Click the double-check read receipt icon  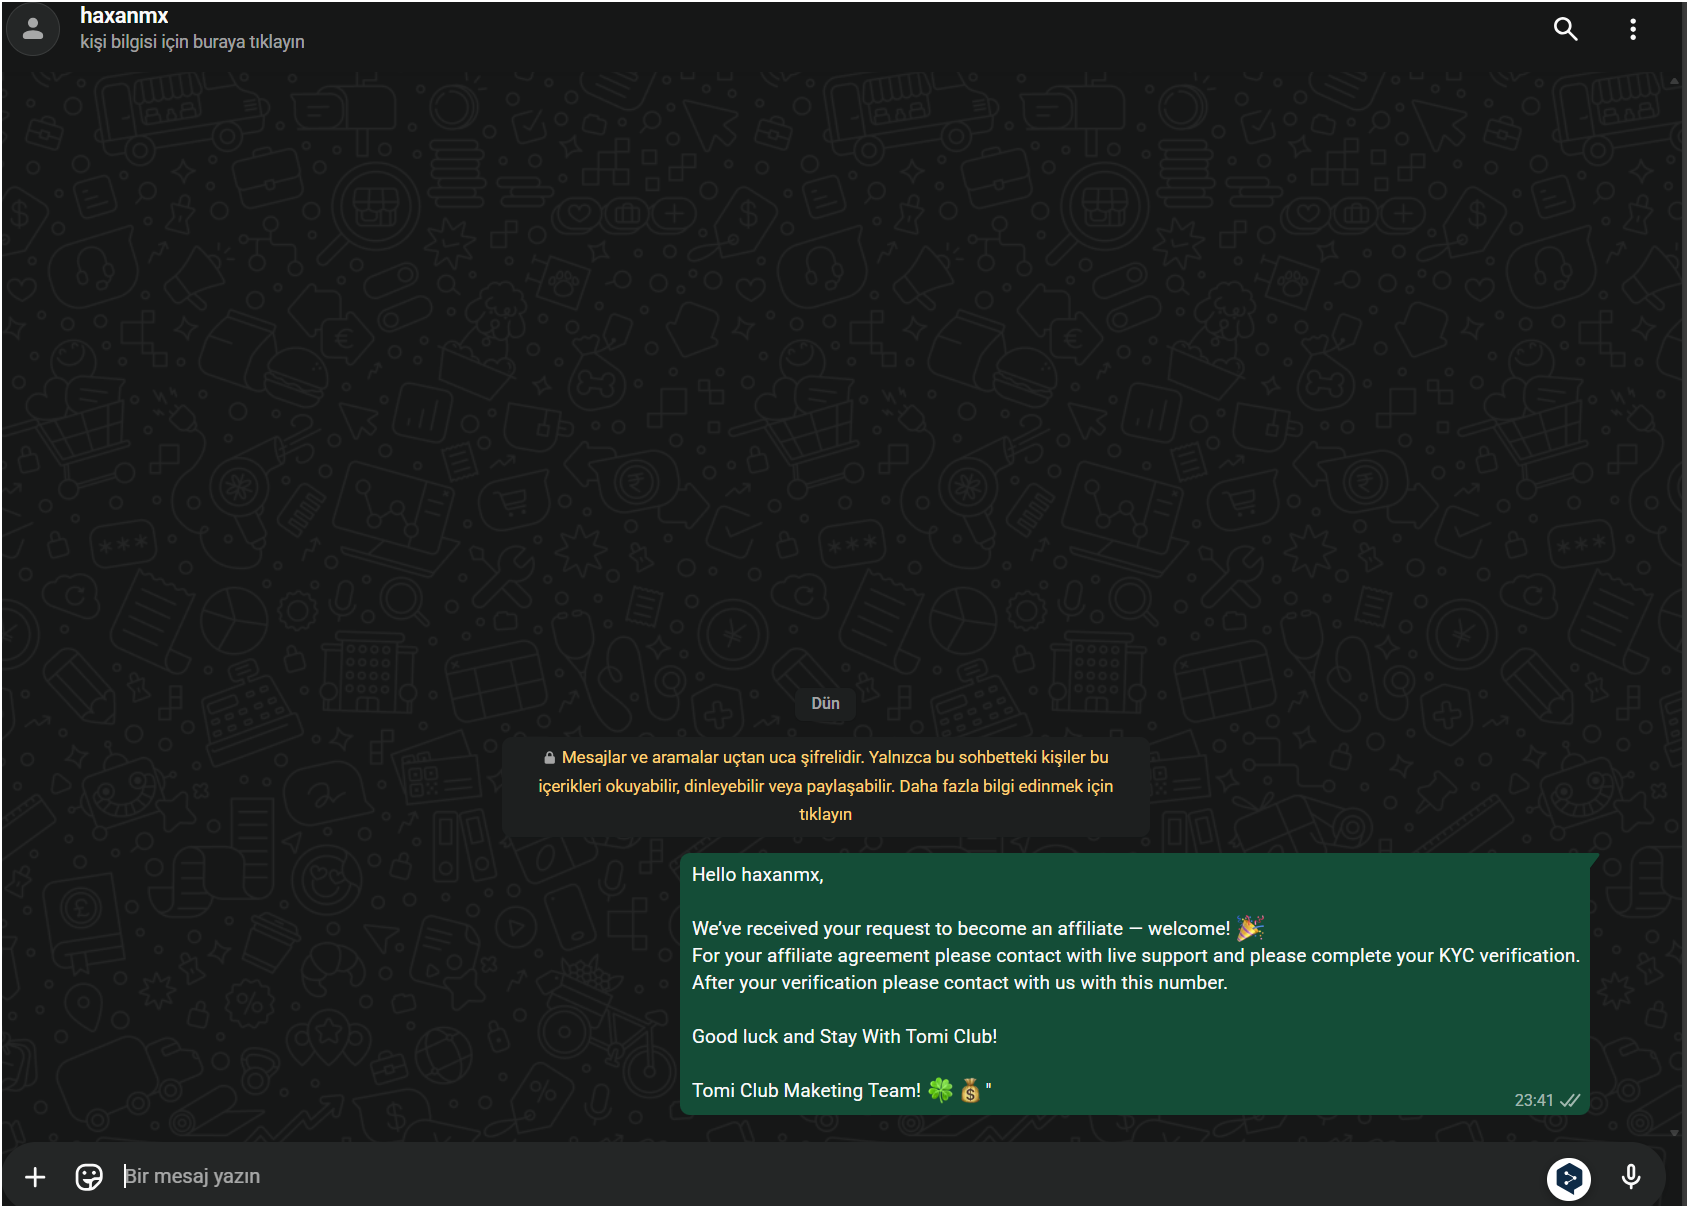(1570, 1100)
